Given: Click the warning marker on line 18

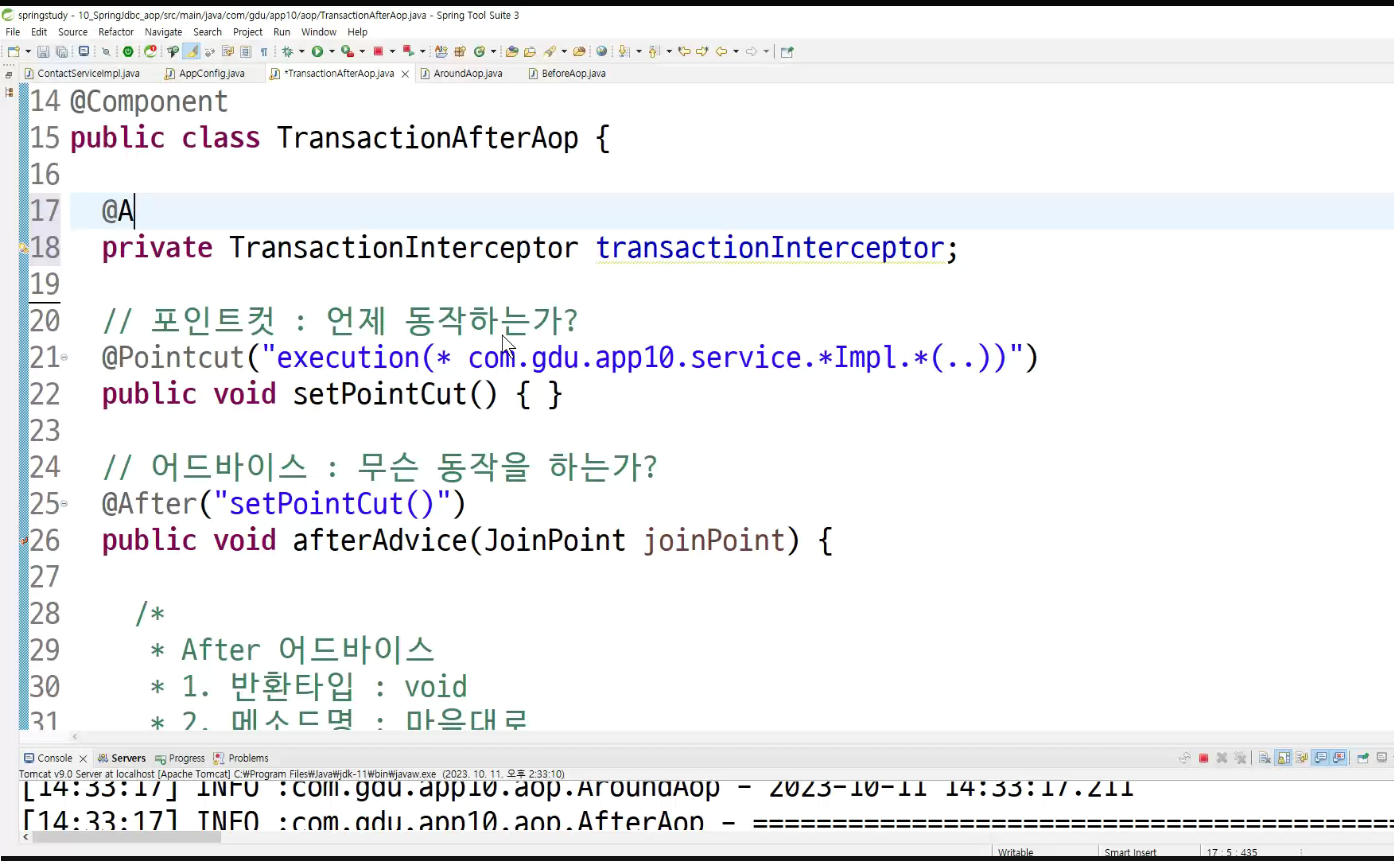Looking at the screenshot, I should (x=24, y=248).
